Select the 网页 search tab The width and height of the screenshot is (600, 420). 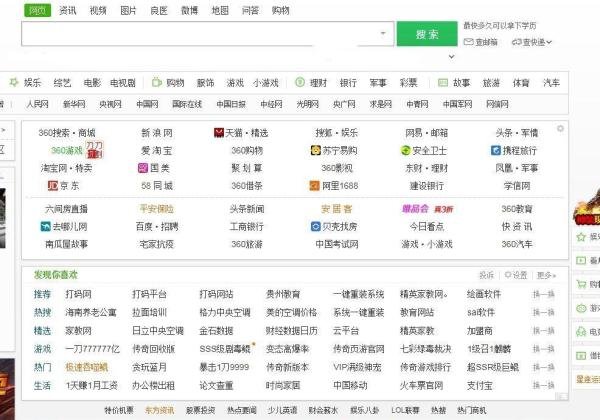(38, 10)
